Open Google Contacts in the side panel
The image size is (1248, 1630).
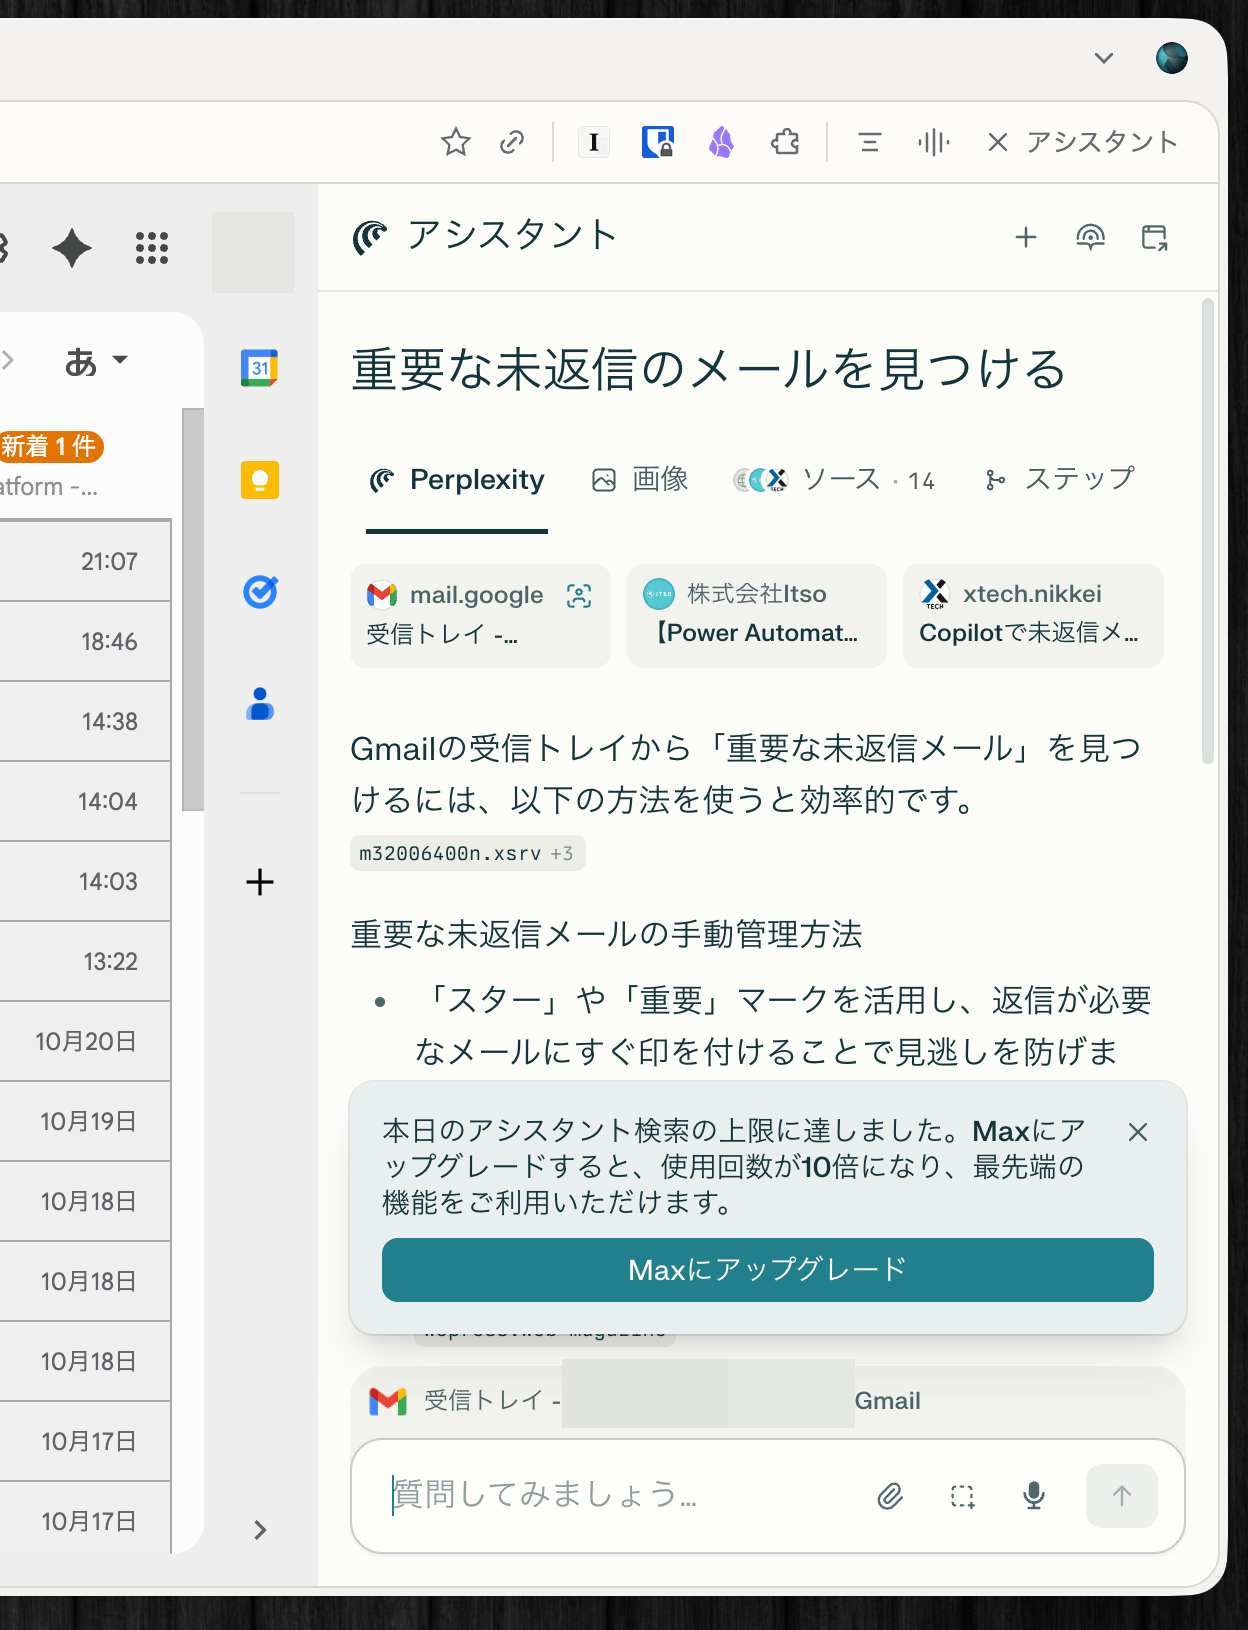pos(260,704)
